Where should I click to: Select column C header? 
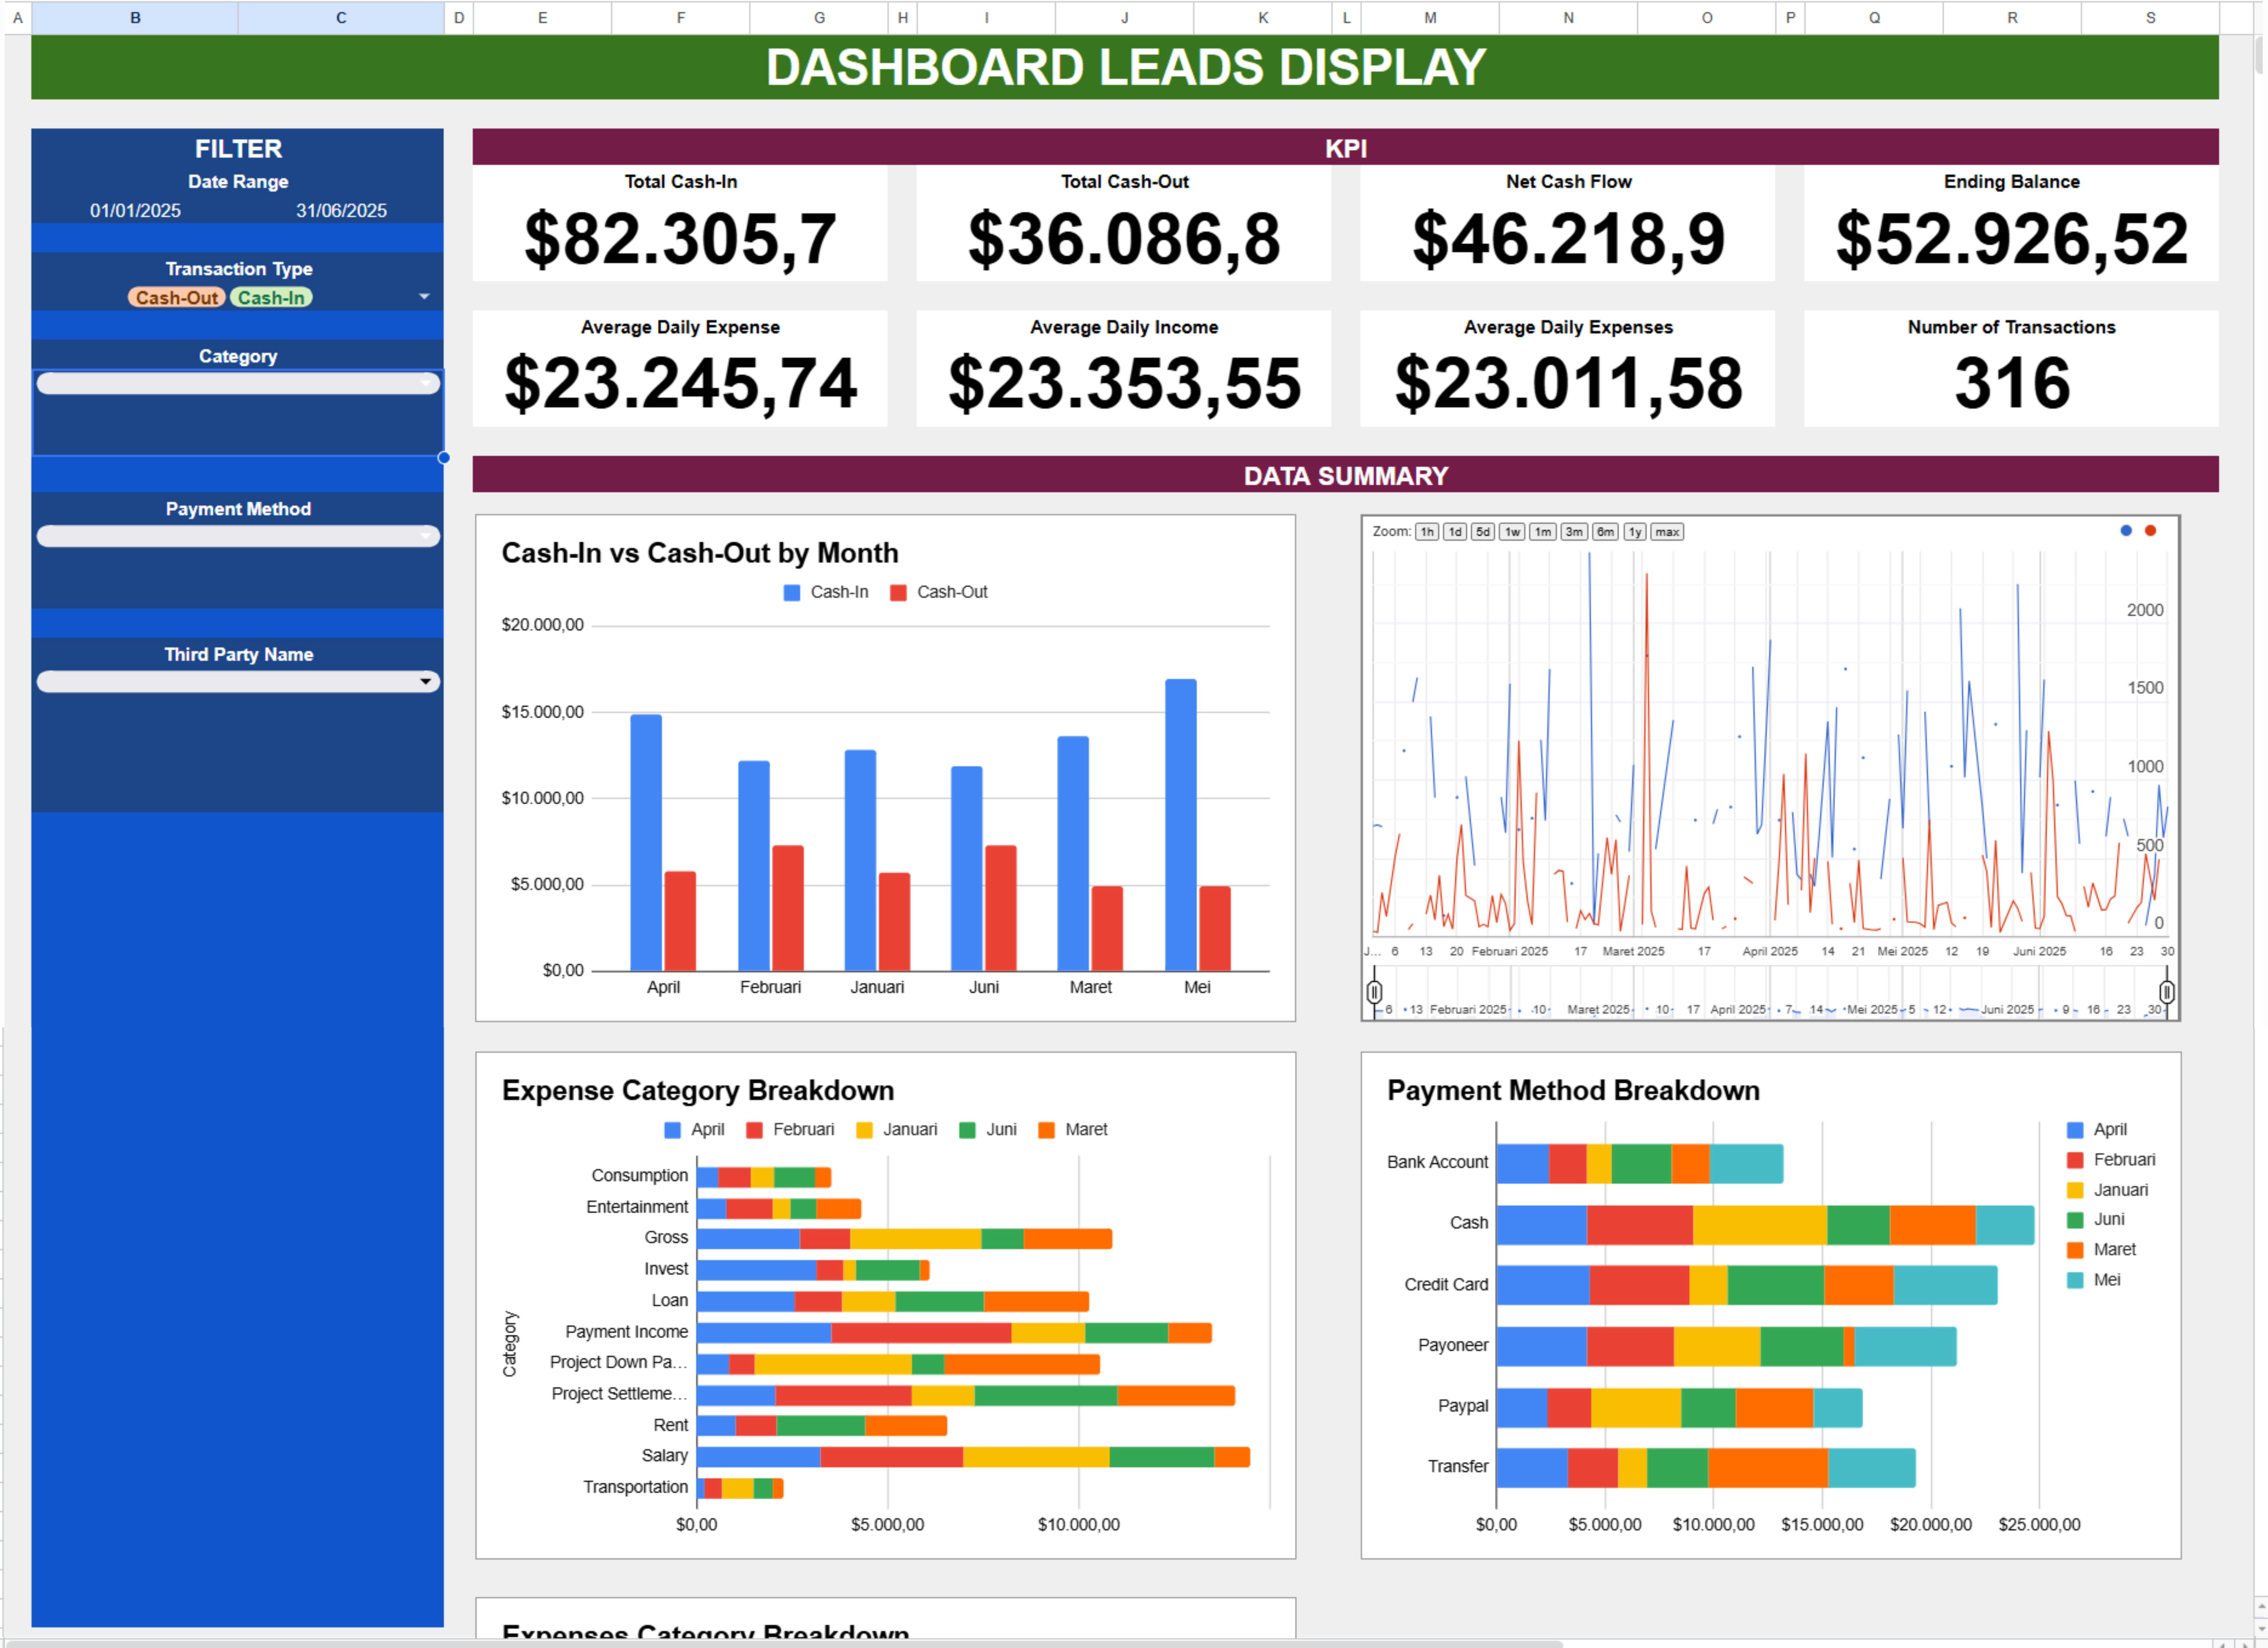341,18
